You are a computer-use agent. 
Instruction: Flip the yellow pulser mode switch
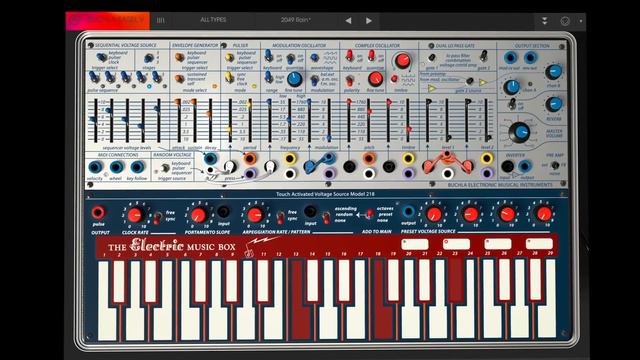(x=230, y=77)
